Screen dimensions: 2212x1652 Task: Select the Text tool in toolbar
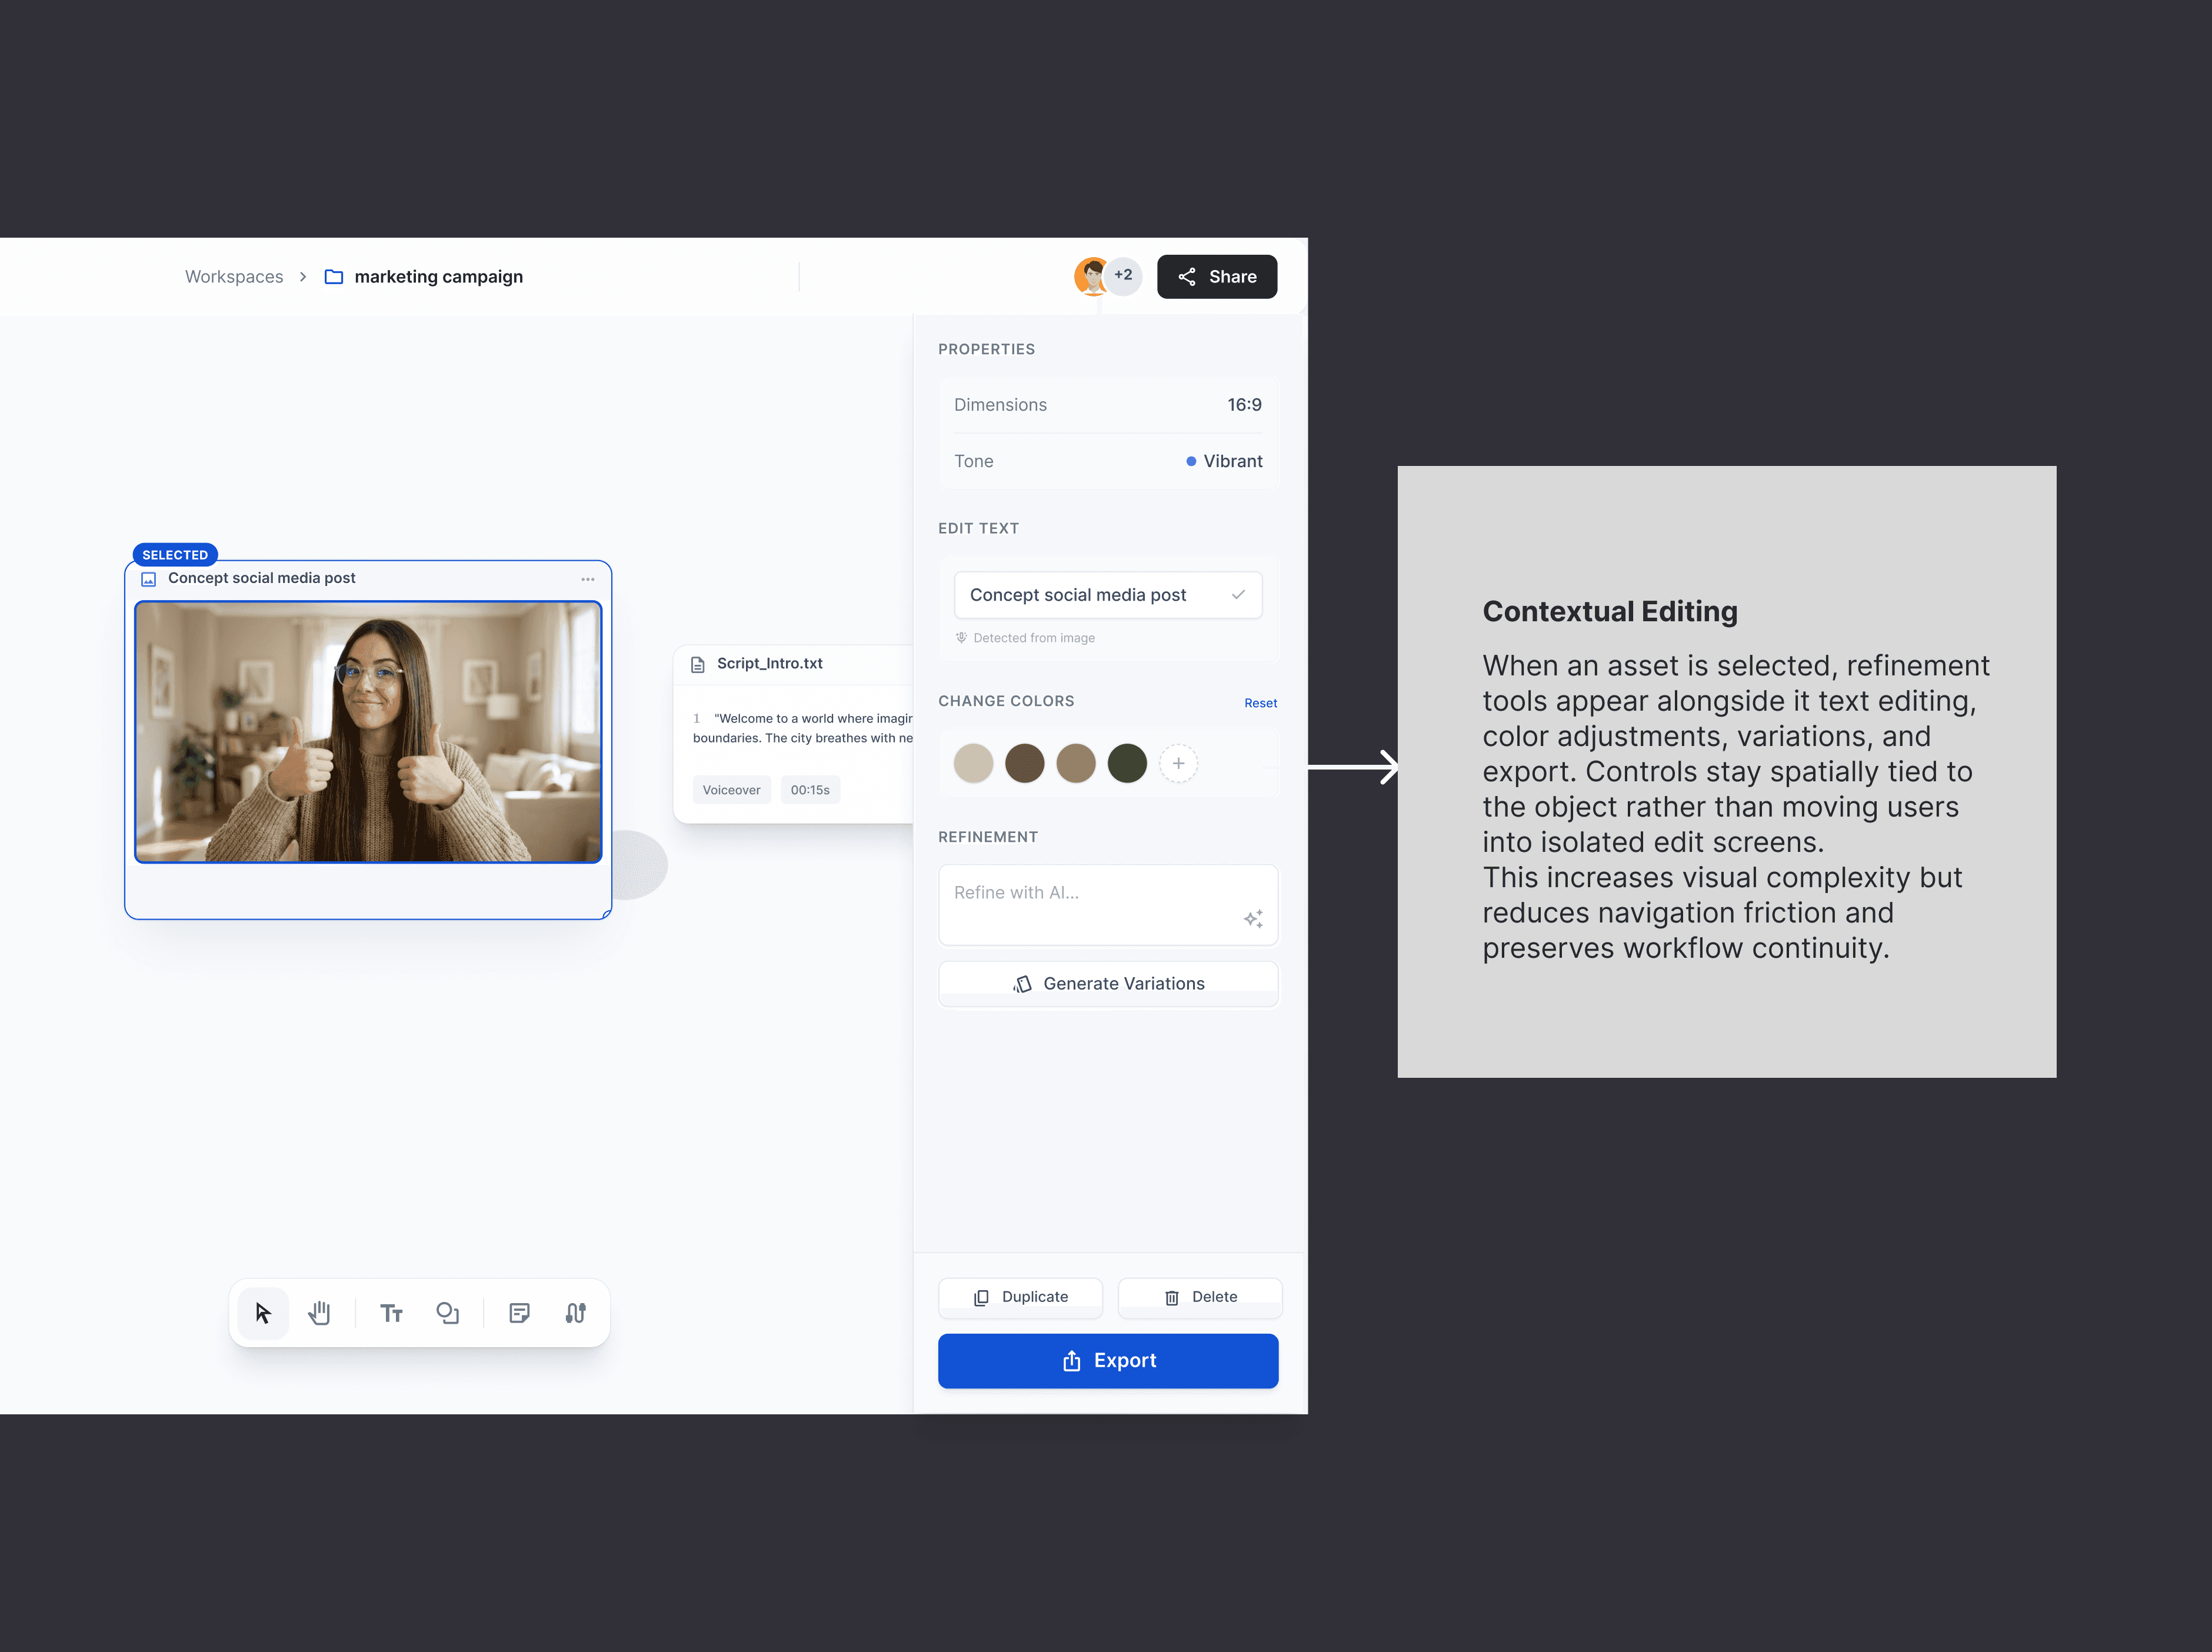coord(391,1313)
